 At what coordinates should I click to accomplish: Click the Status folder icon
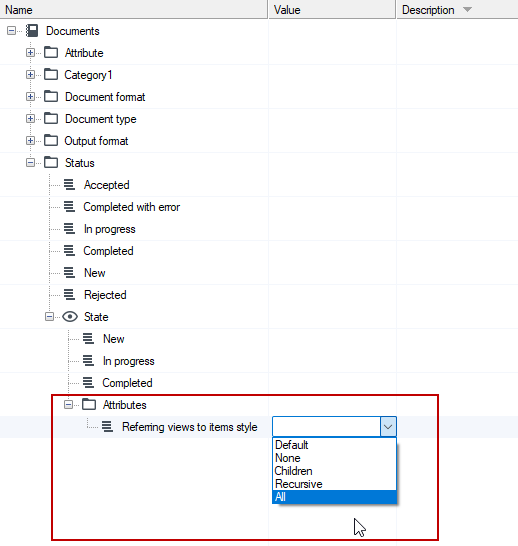tap(51, 163)
